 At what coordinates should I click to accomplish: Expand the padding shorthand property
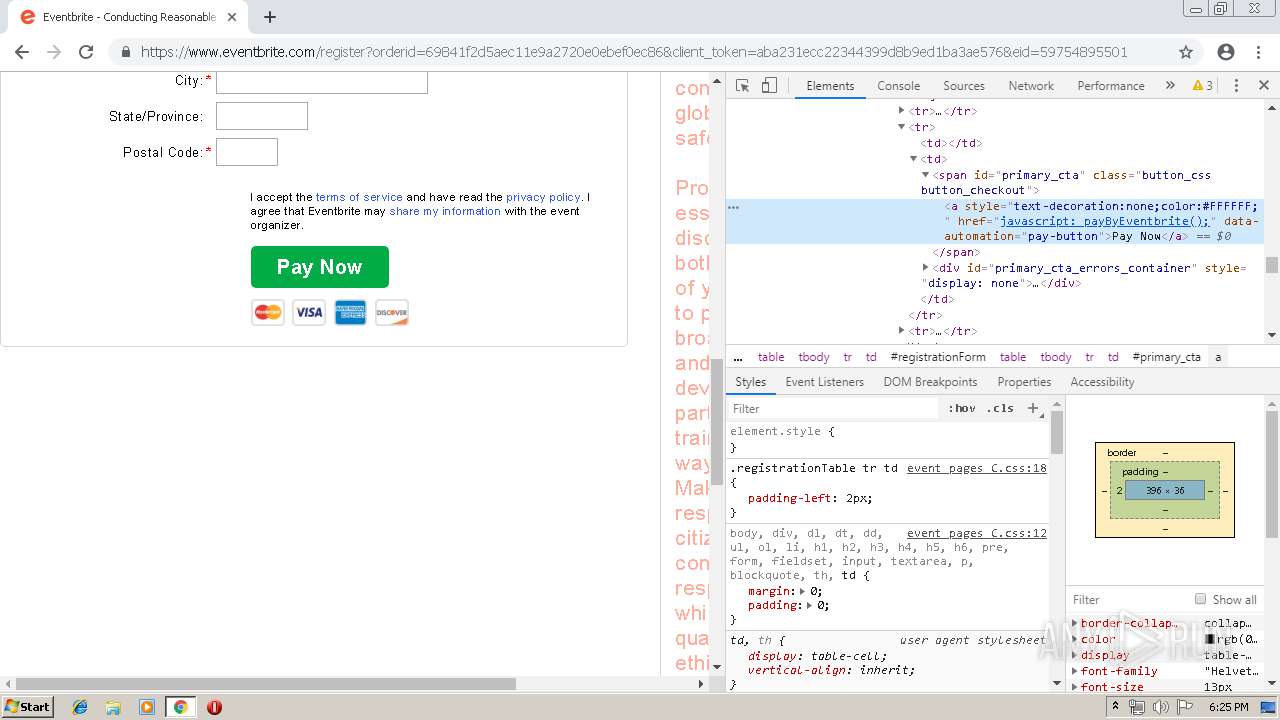(x=810, y=605)
